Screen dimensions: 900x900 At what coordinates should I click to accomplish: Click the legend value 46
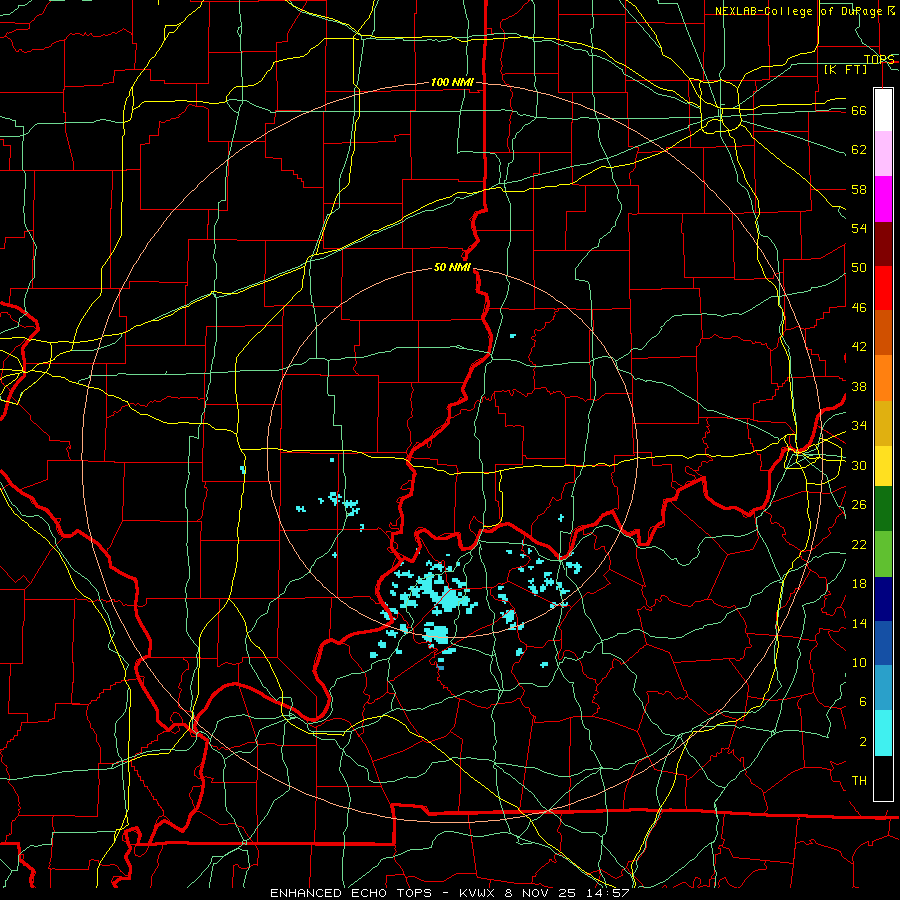859,308
